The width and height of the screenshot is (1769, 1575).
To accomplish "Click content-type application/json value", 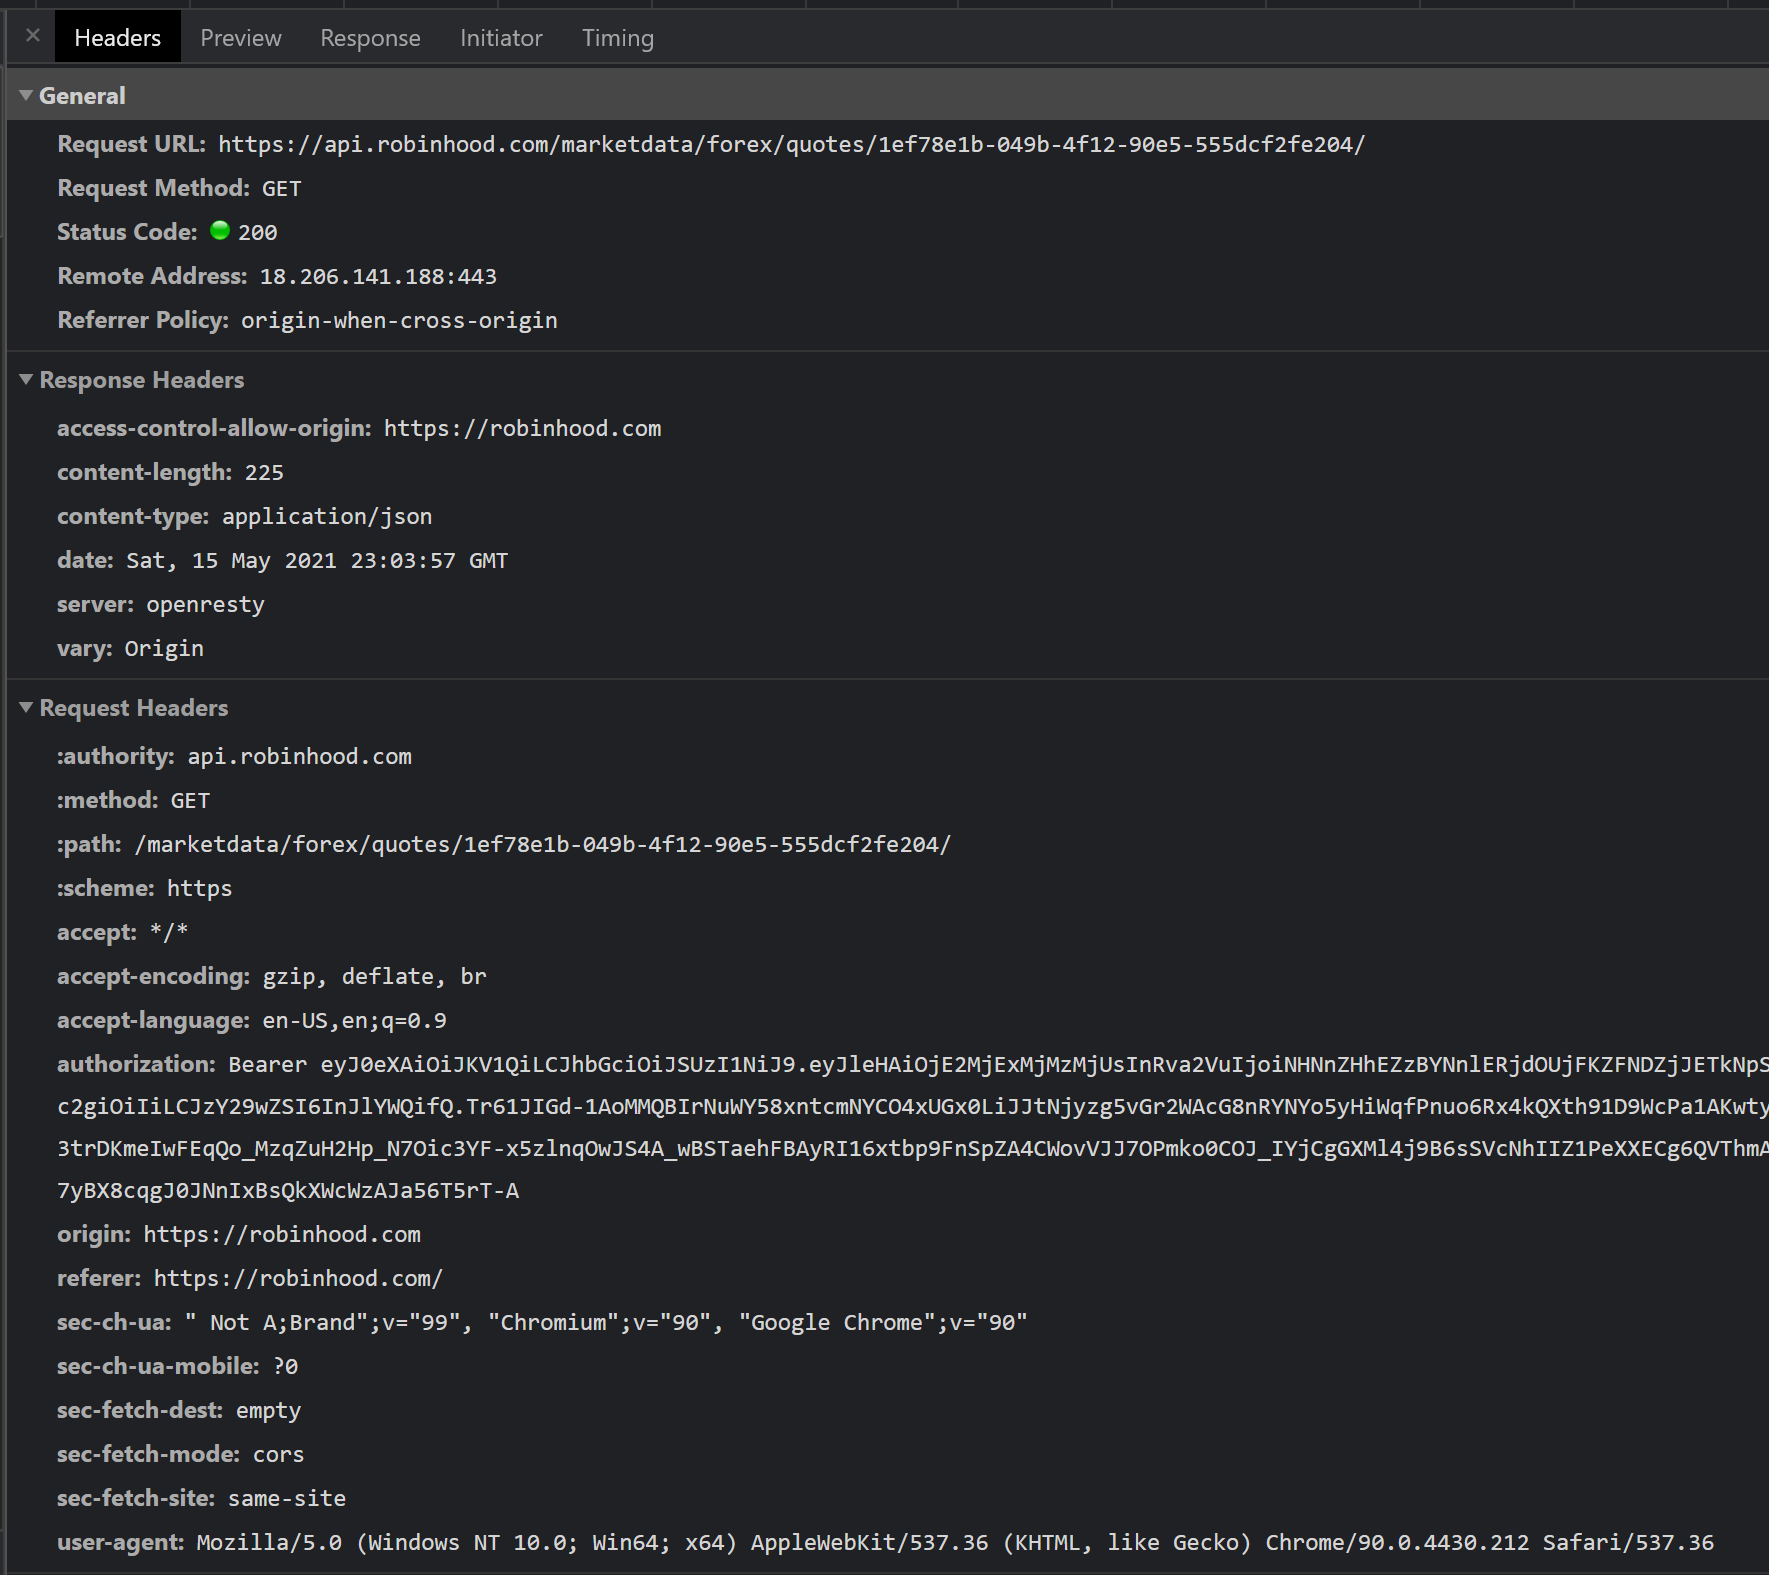I will 327,516.
